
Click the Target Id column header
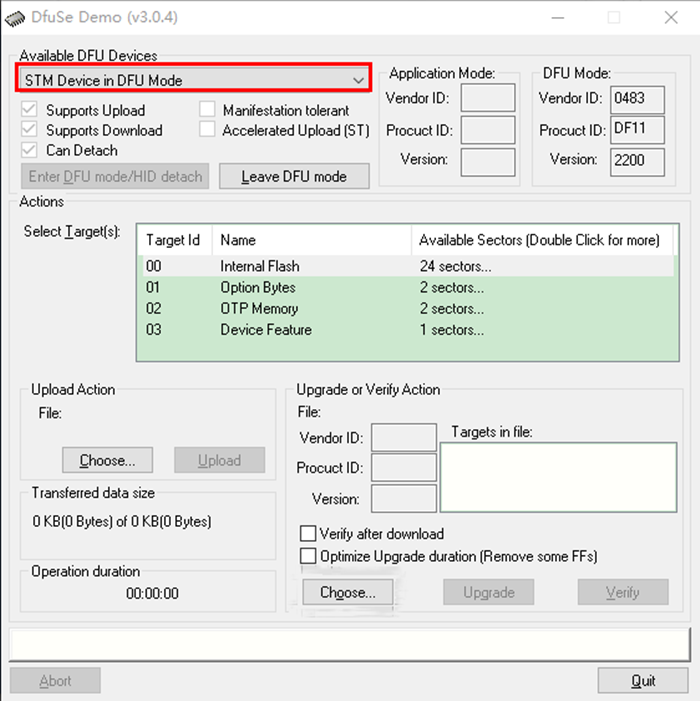(x=174, y=240)
